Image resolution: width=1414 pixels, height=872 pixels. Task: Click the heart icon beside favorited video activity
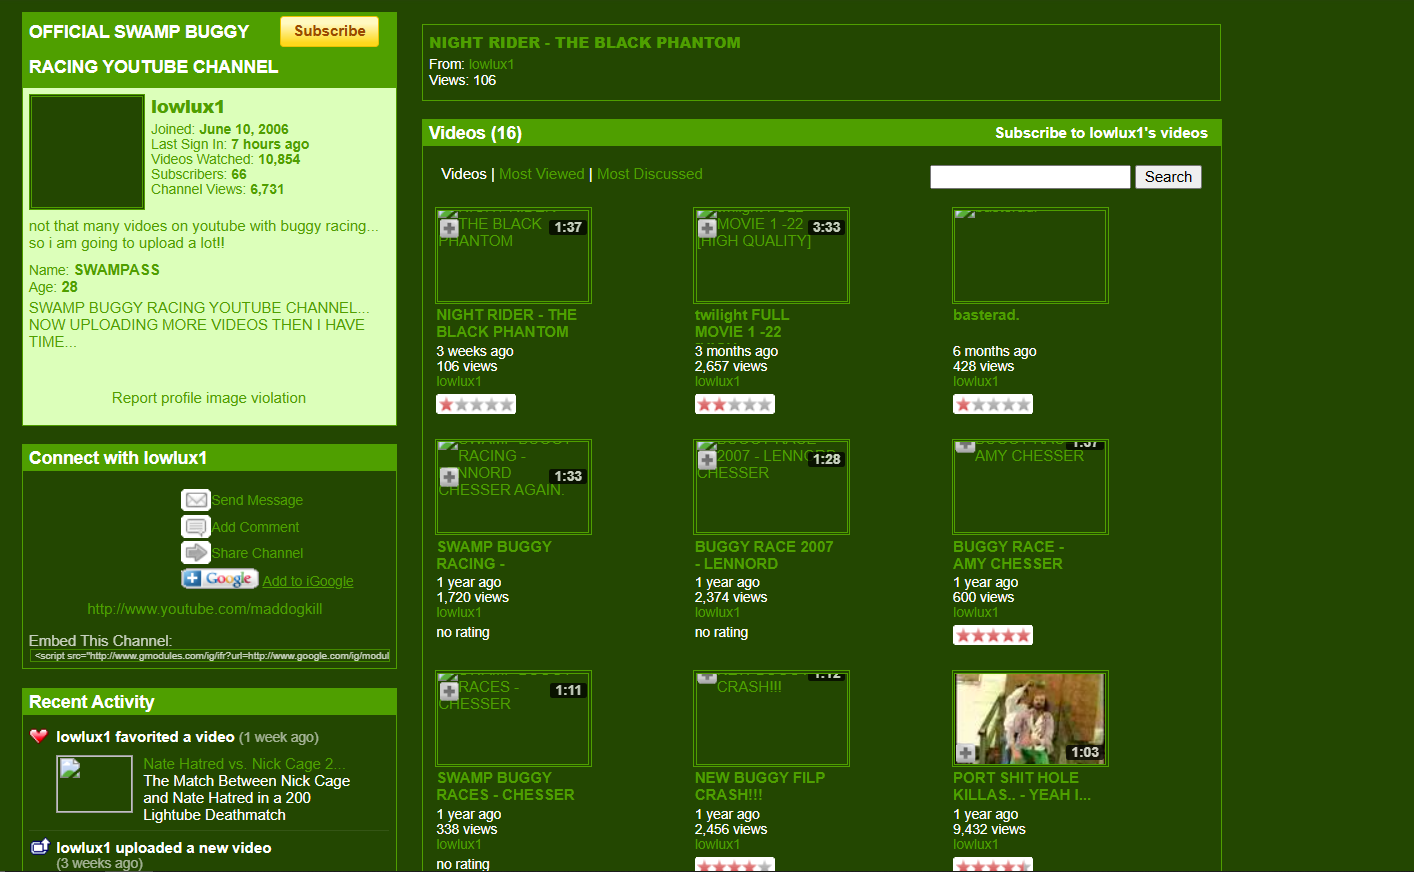pyautogui.click(x=39, y=736)
